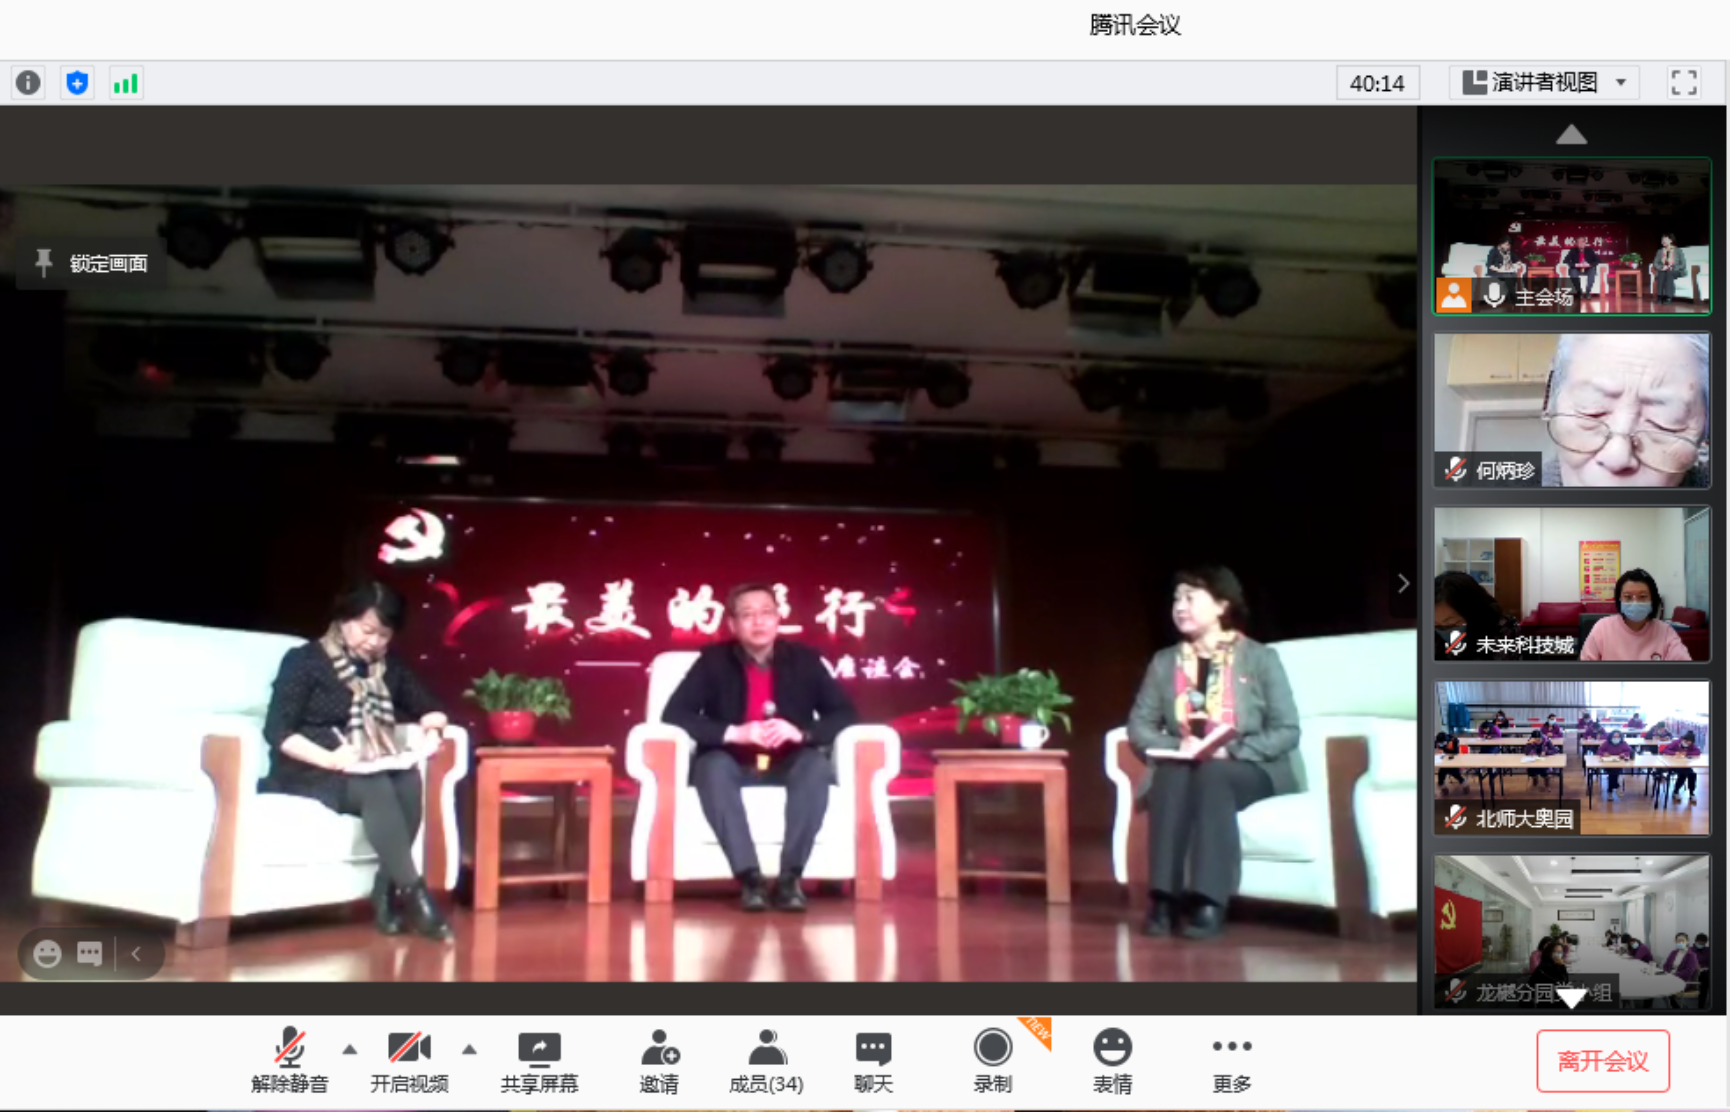This screenshot has height=1113, width=1731.
Task: Open the 邀请 invite icon
Action: (659, 1061)
